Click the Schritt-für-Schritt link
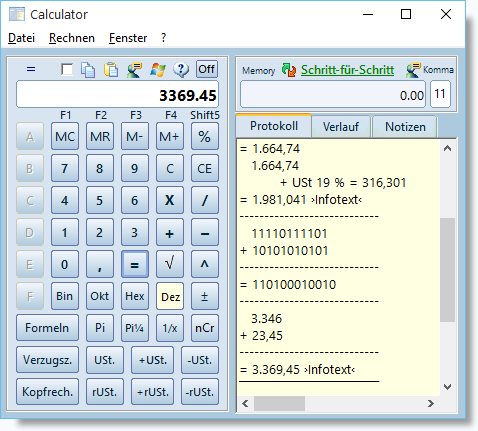478x431 pixels. click(x=347, y=70)
